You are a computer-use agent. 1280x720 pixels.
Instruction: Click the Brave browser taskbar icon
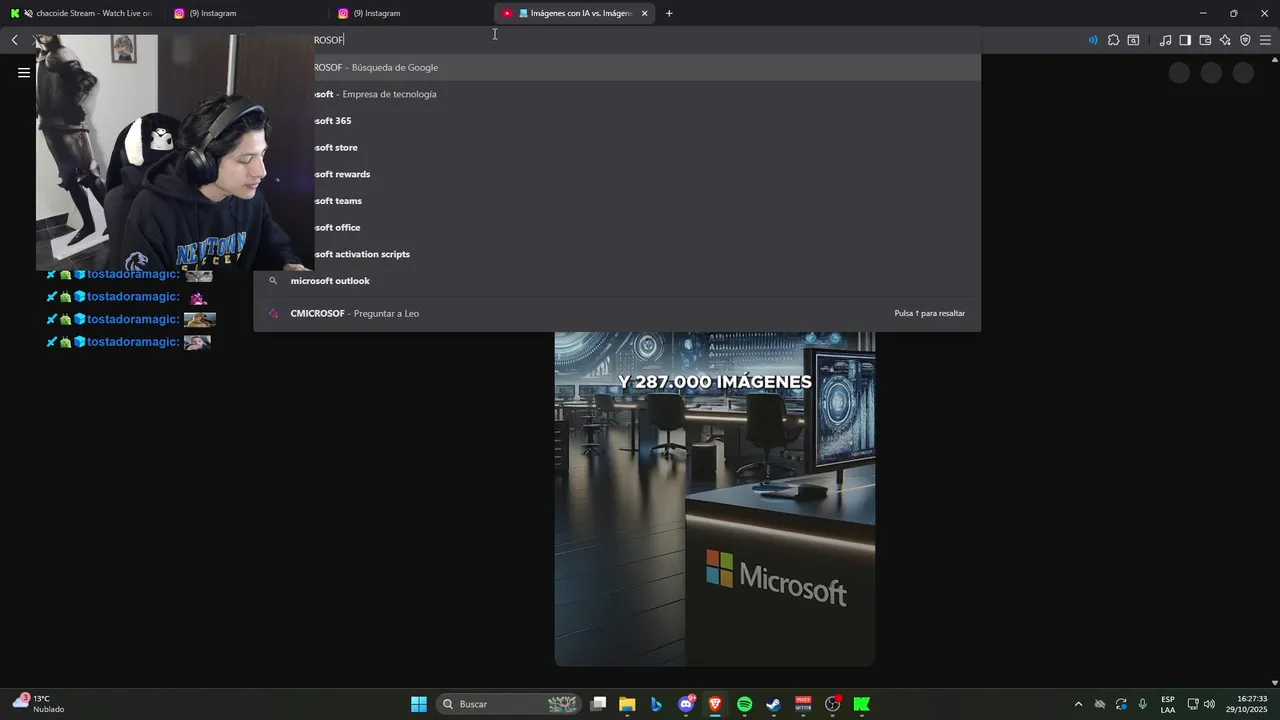[x=715, y=704]
